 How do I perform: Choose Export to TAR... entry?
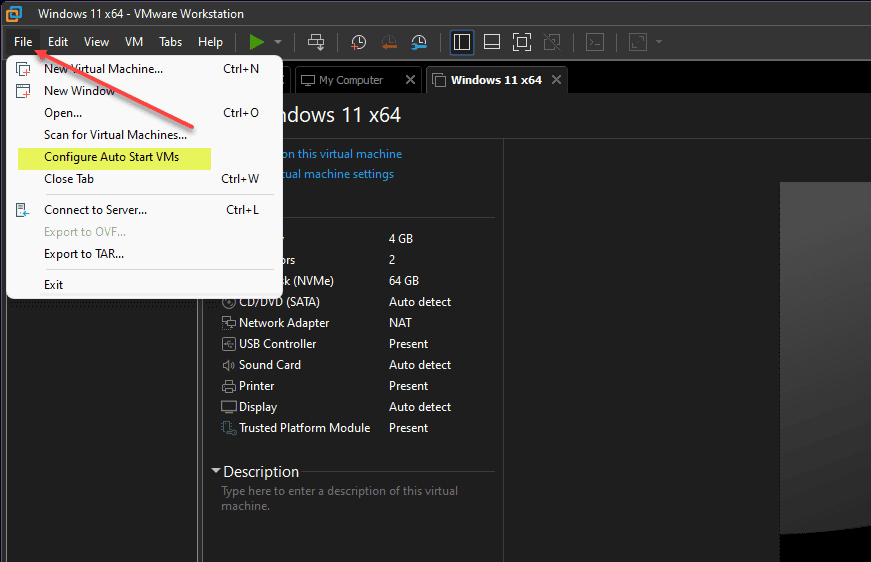click(144, 254)
